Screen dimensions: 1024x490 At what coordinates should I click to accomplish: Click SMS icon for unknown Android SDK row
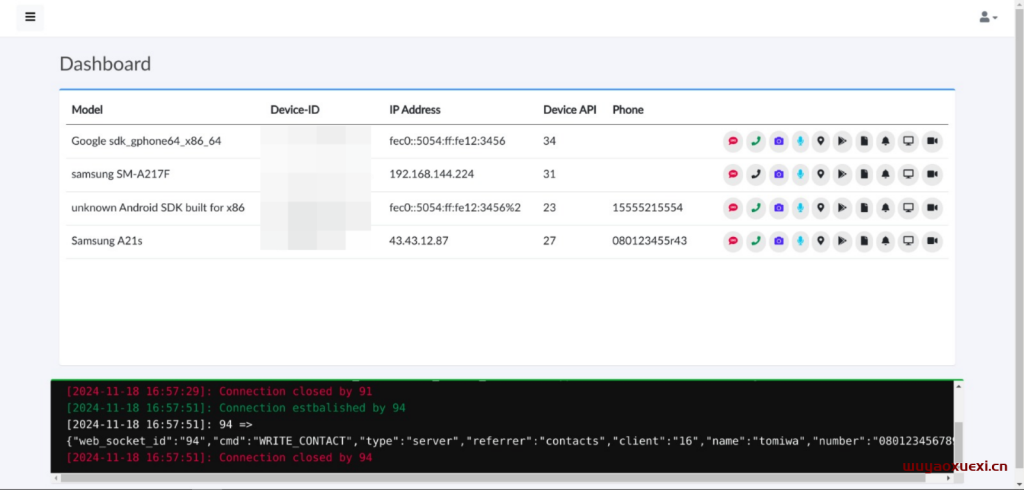733,208
